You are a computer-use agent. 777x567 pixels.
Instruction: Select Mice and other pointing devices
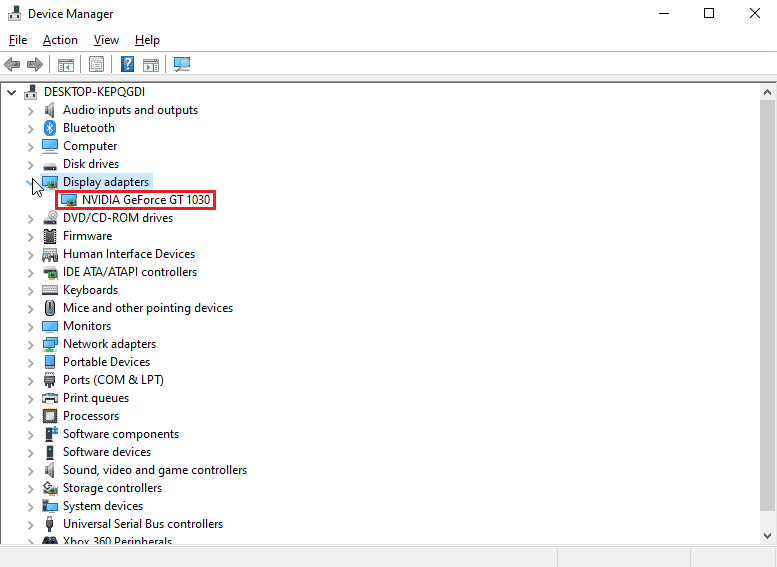pyautogui.click(x=148, y=308)
